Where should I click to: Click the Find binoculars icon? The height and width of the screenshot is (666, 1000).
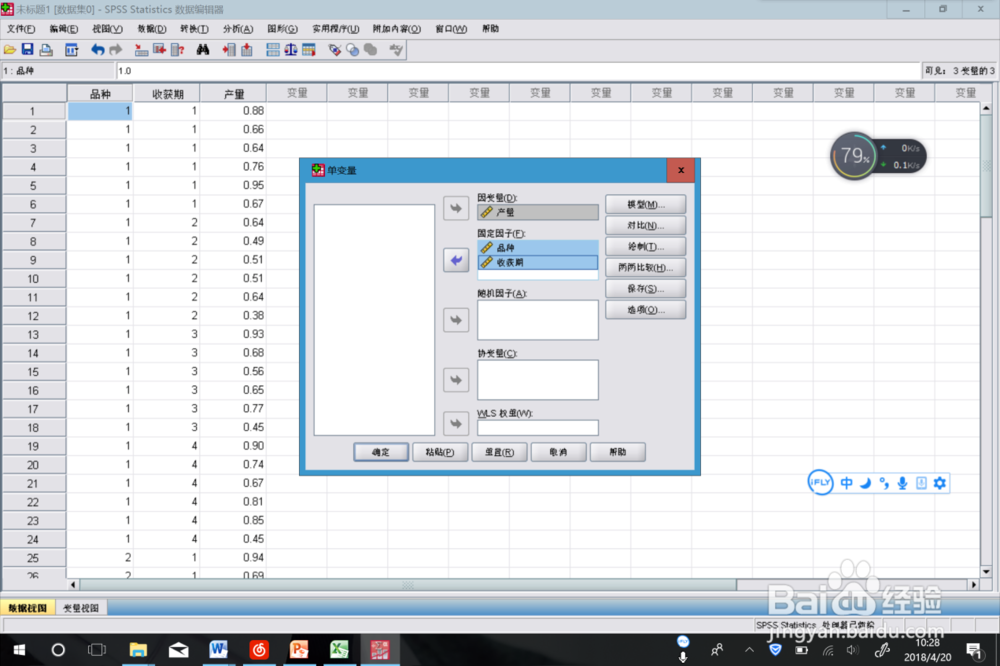[x=203, y=50]
